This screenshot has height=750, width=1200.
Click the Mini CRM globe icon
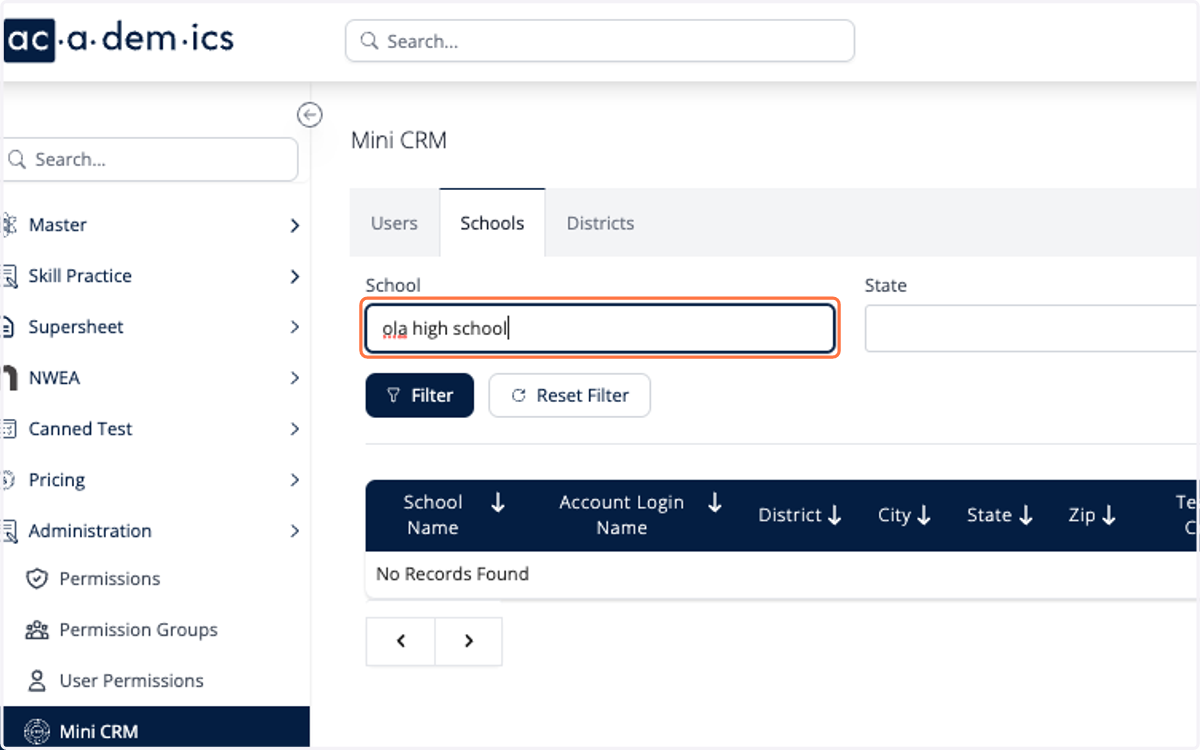coord(37,731)
